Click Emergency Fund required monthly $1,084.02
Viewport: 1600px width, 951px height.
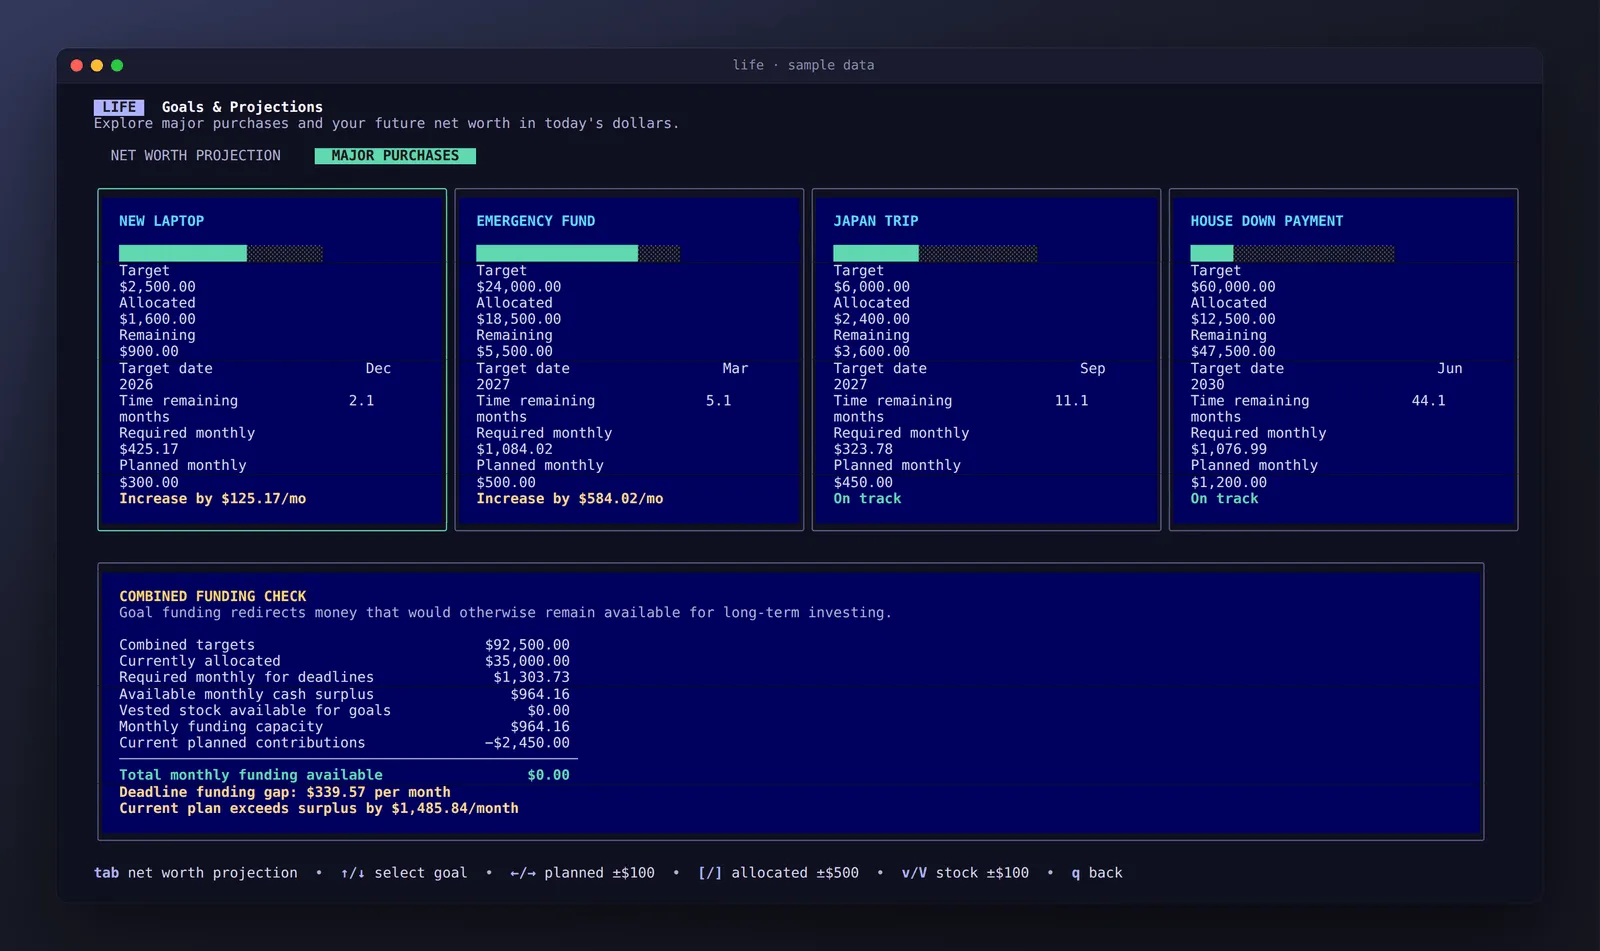pyautogui.click(x=514, y=450)
